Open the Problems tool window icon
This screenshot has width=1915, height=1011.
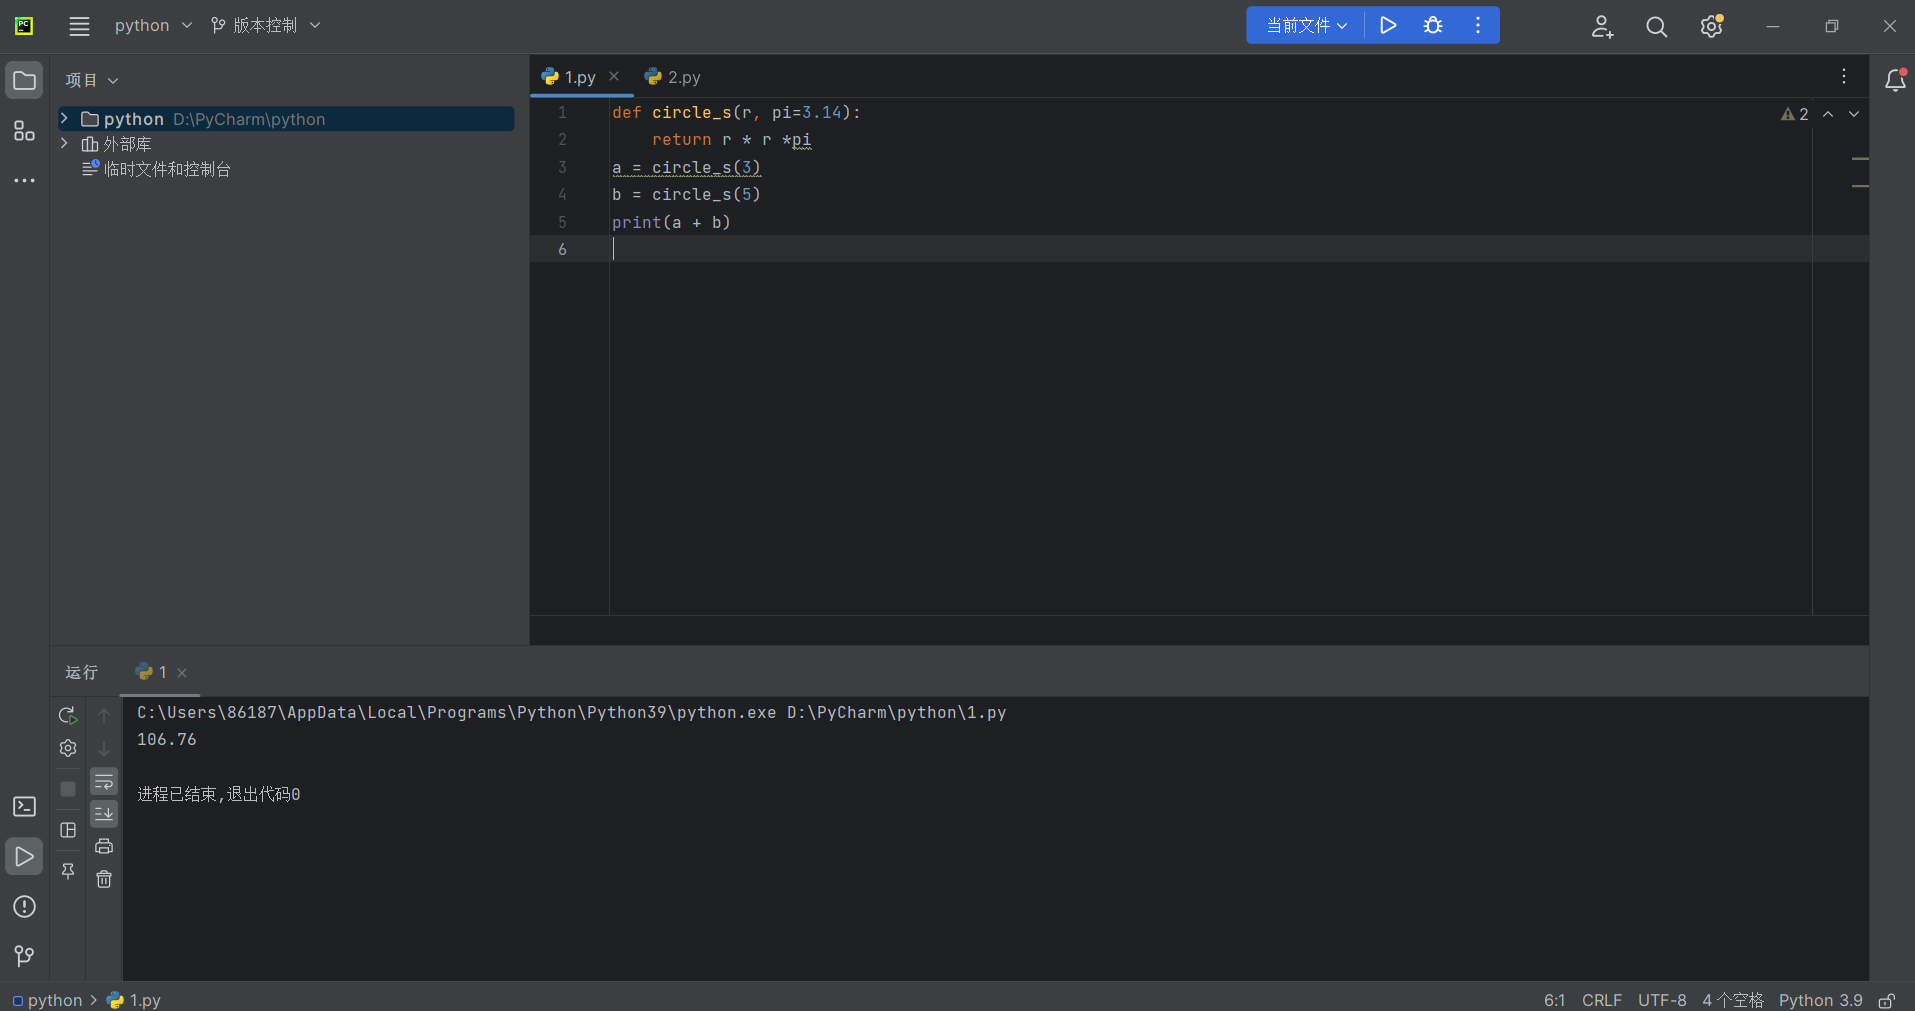24,907
